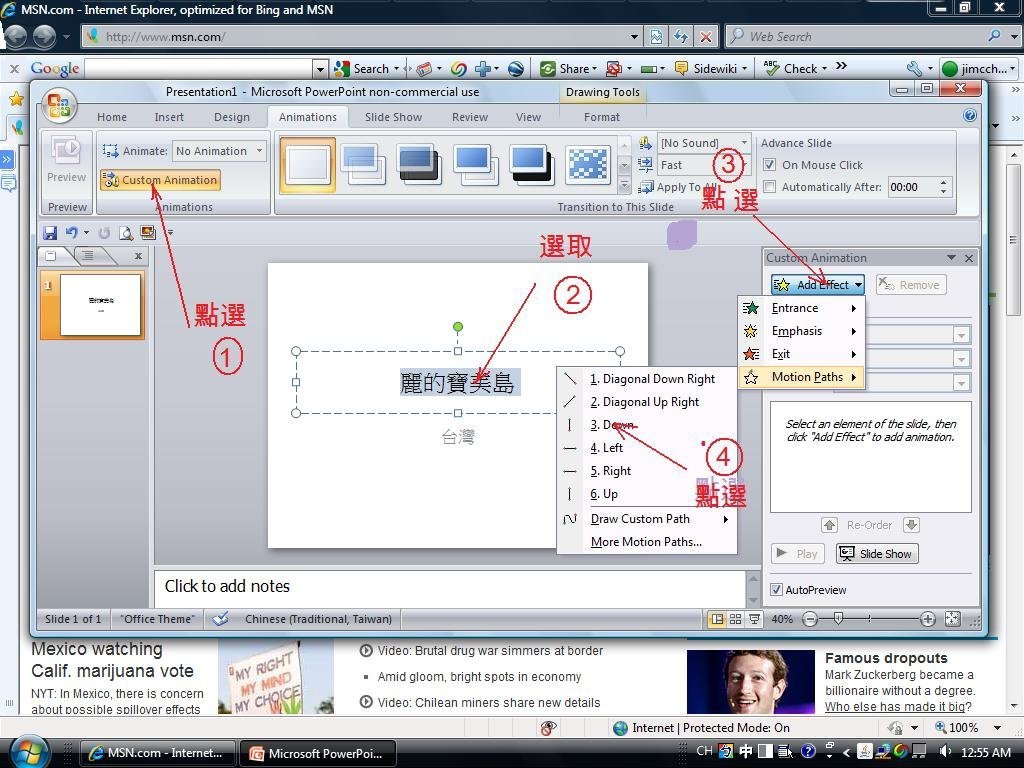Click the MSN.com taskbar button

pos(157,753)
